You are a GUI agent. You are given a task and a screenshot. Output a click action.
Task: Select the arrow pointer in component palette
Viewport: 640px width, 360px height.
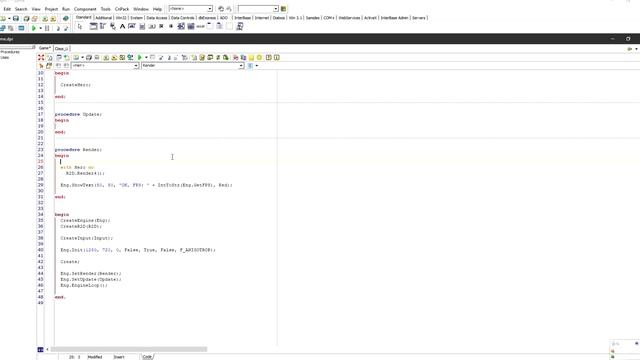80,27
